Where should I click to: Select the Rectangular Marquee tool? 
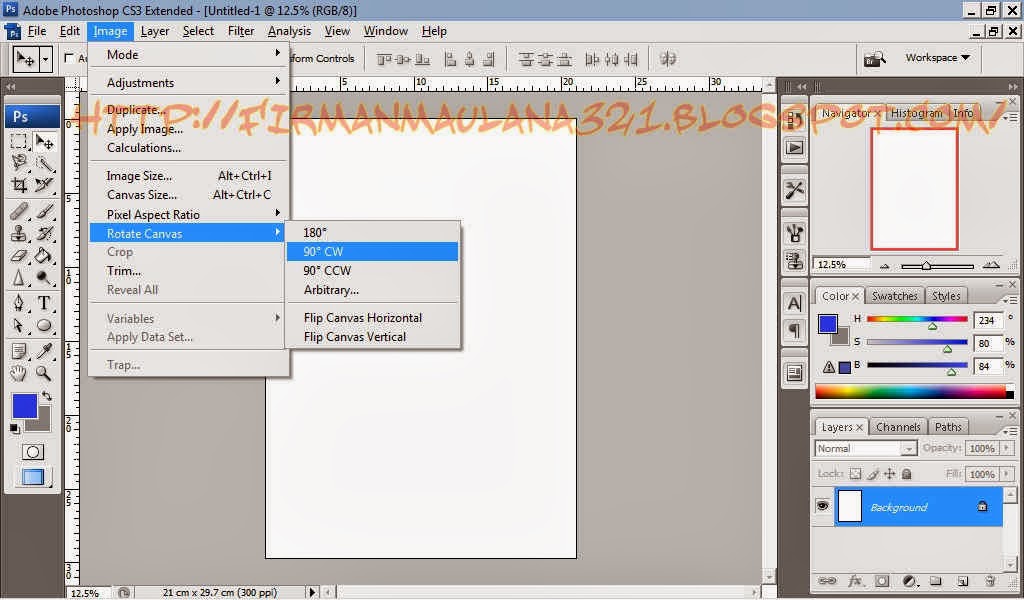tap(19, 141)
